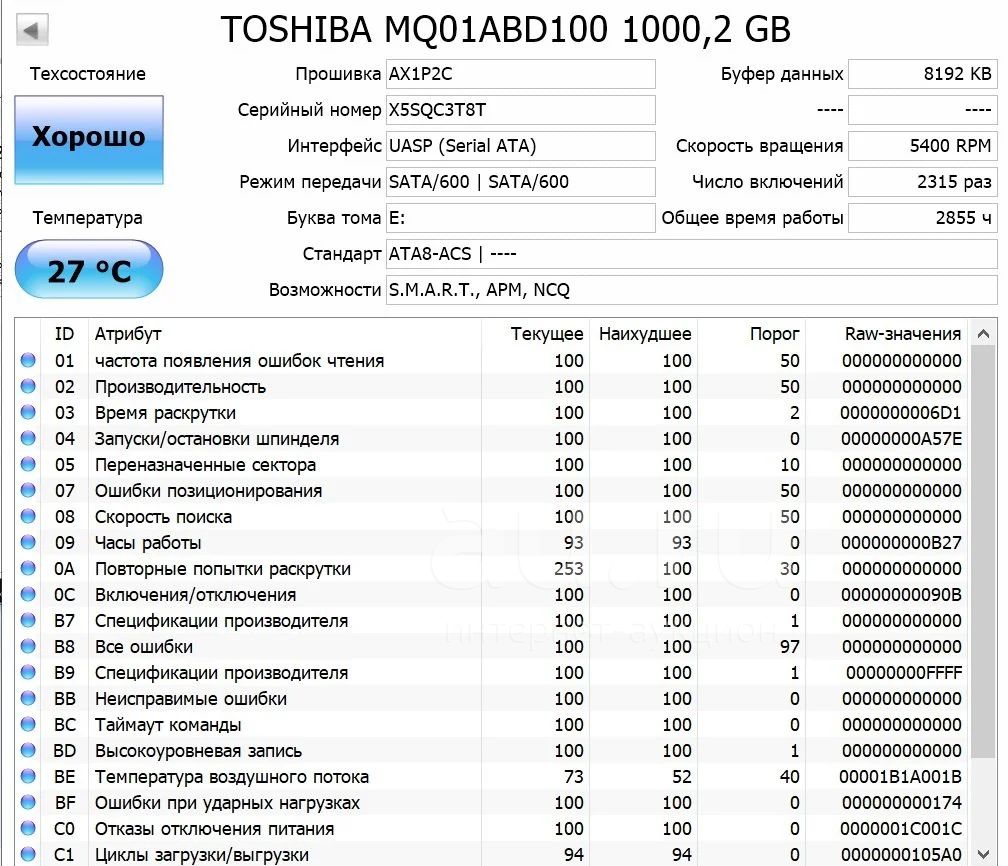Click status icon for Температура воздушного потока
Screen dimensions: 1008x866
point(28,777)
